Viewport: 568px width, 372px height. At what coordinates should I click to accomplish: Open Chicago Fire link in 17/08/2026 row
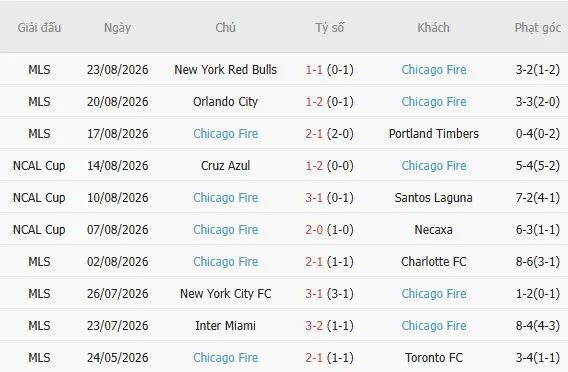225,134
